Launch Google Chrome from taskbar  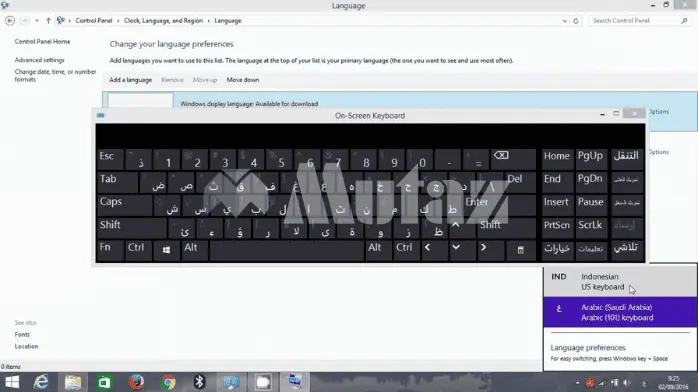click(168, 382)
